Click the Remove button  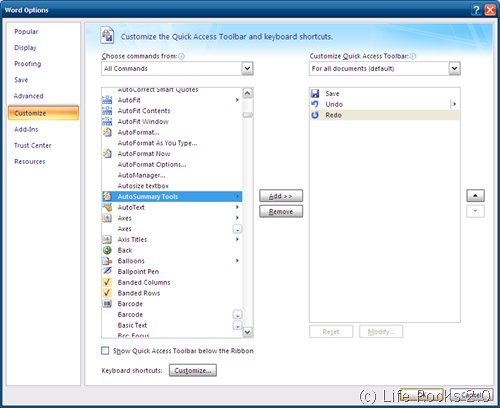(x=281, y=211)
